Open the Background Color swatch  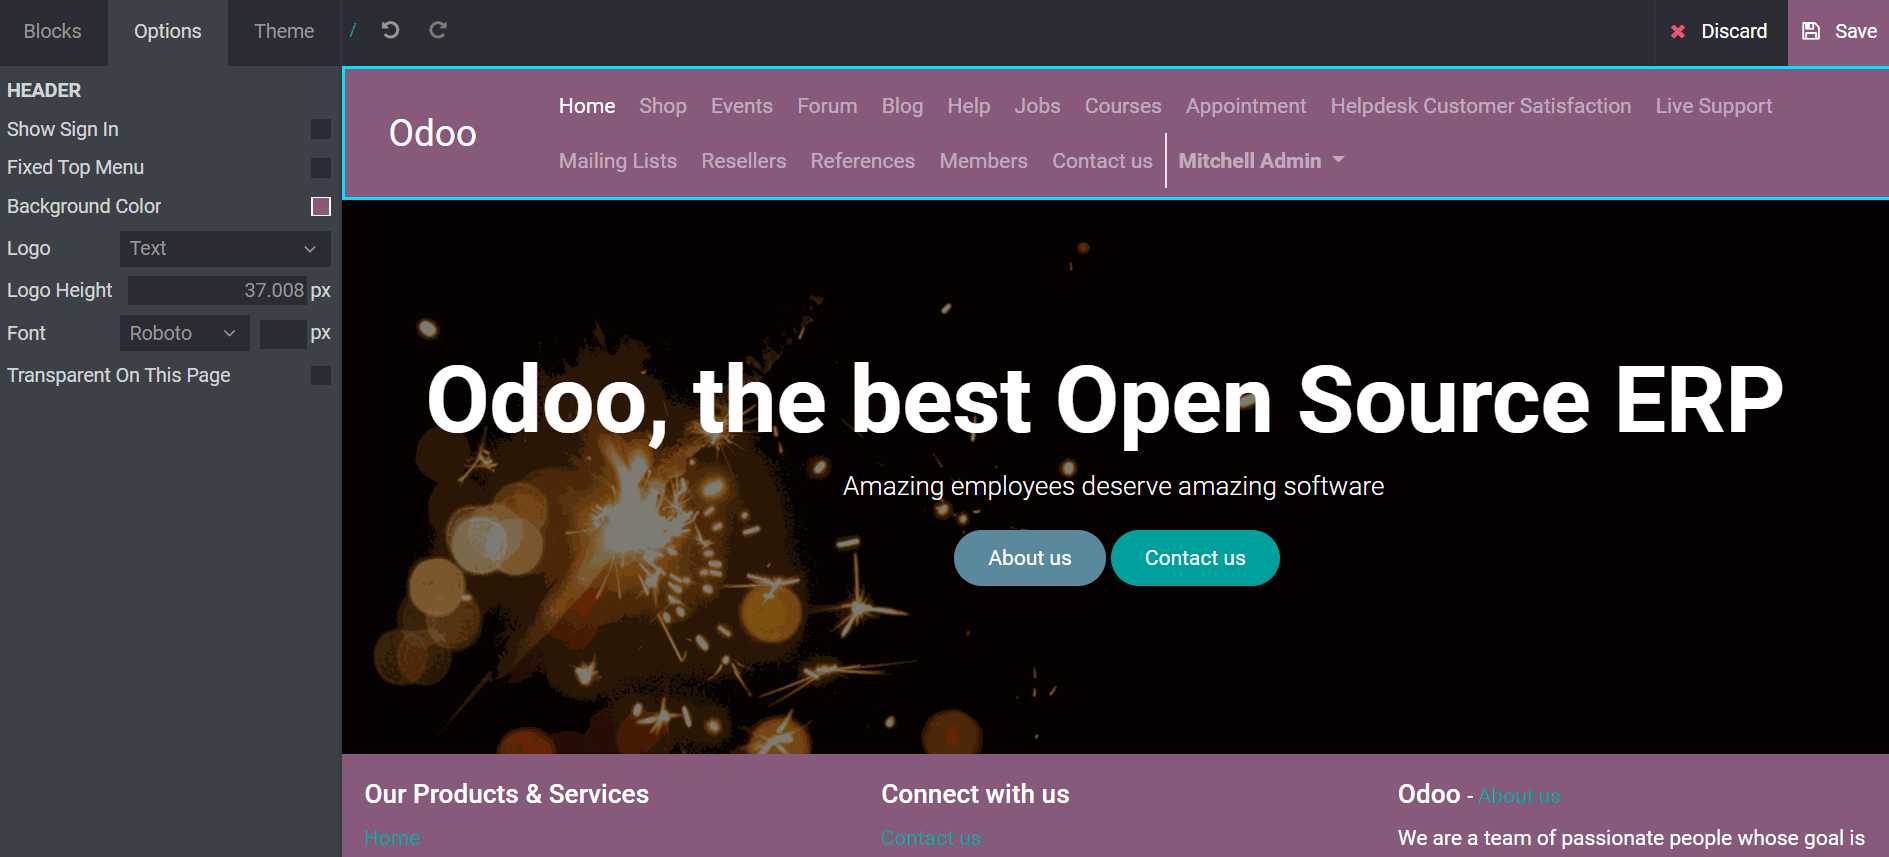(x=320, y=207)
